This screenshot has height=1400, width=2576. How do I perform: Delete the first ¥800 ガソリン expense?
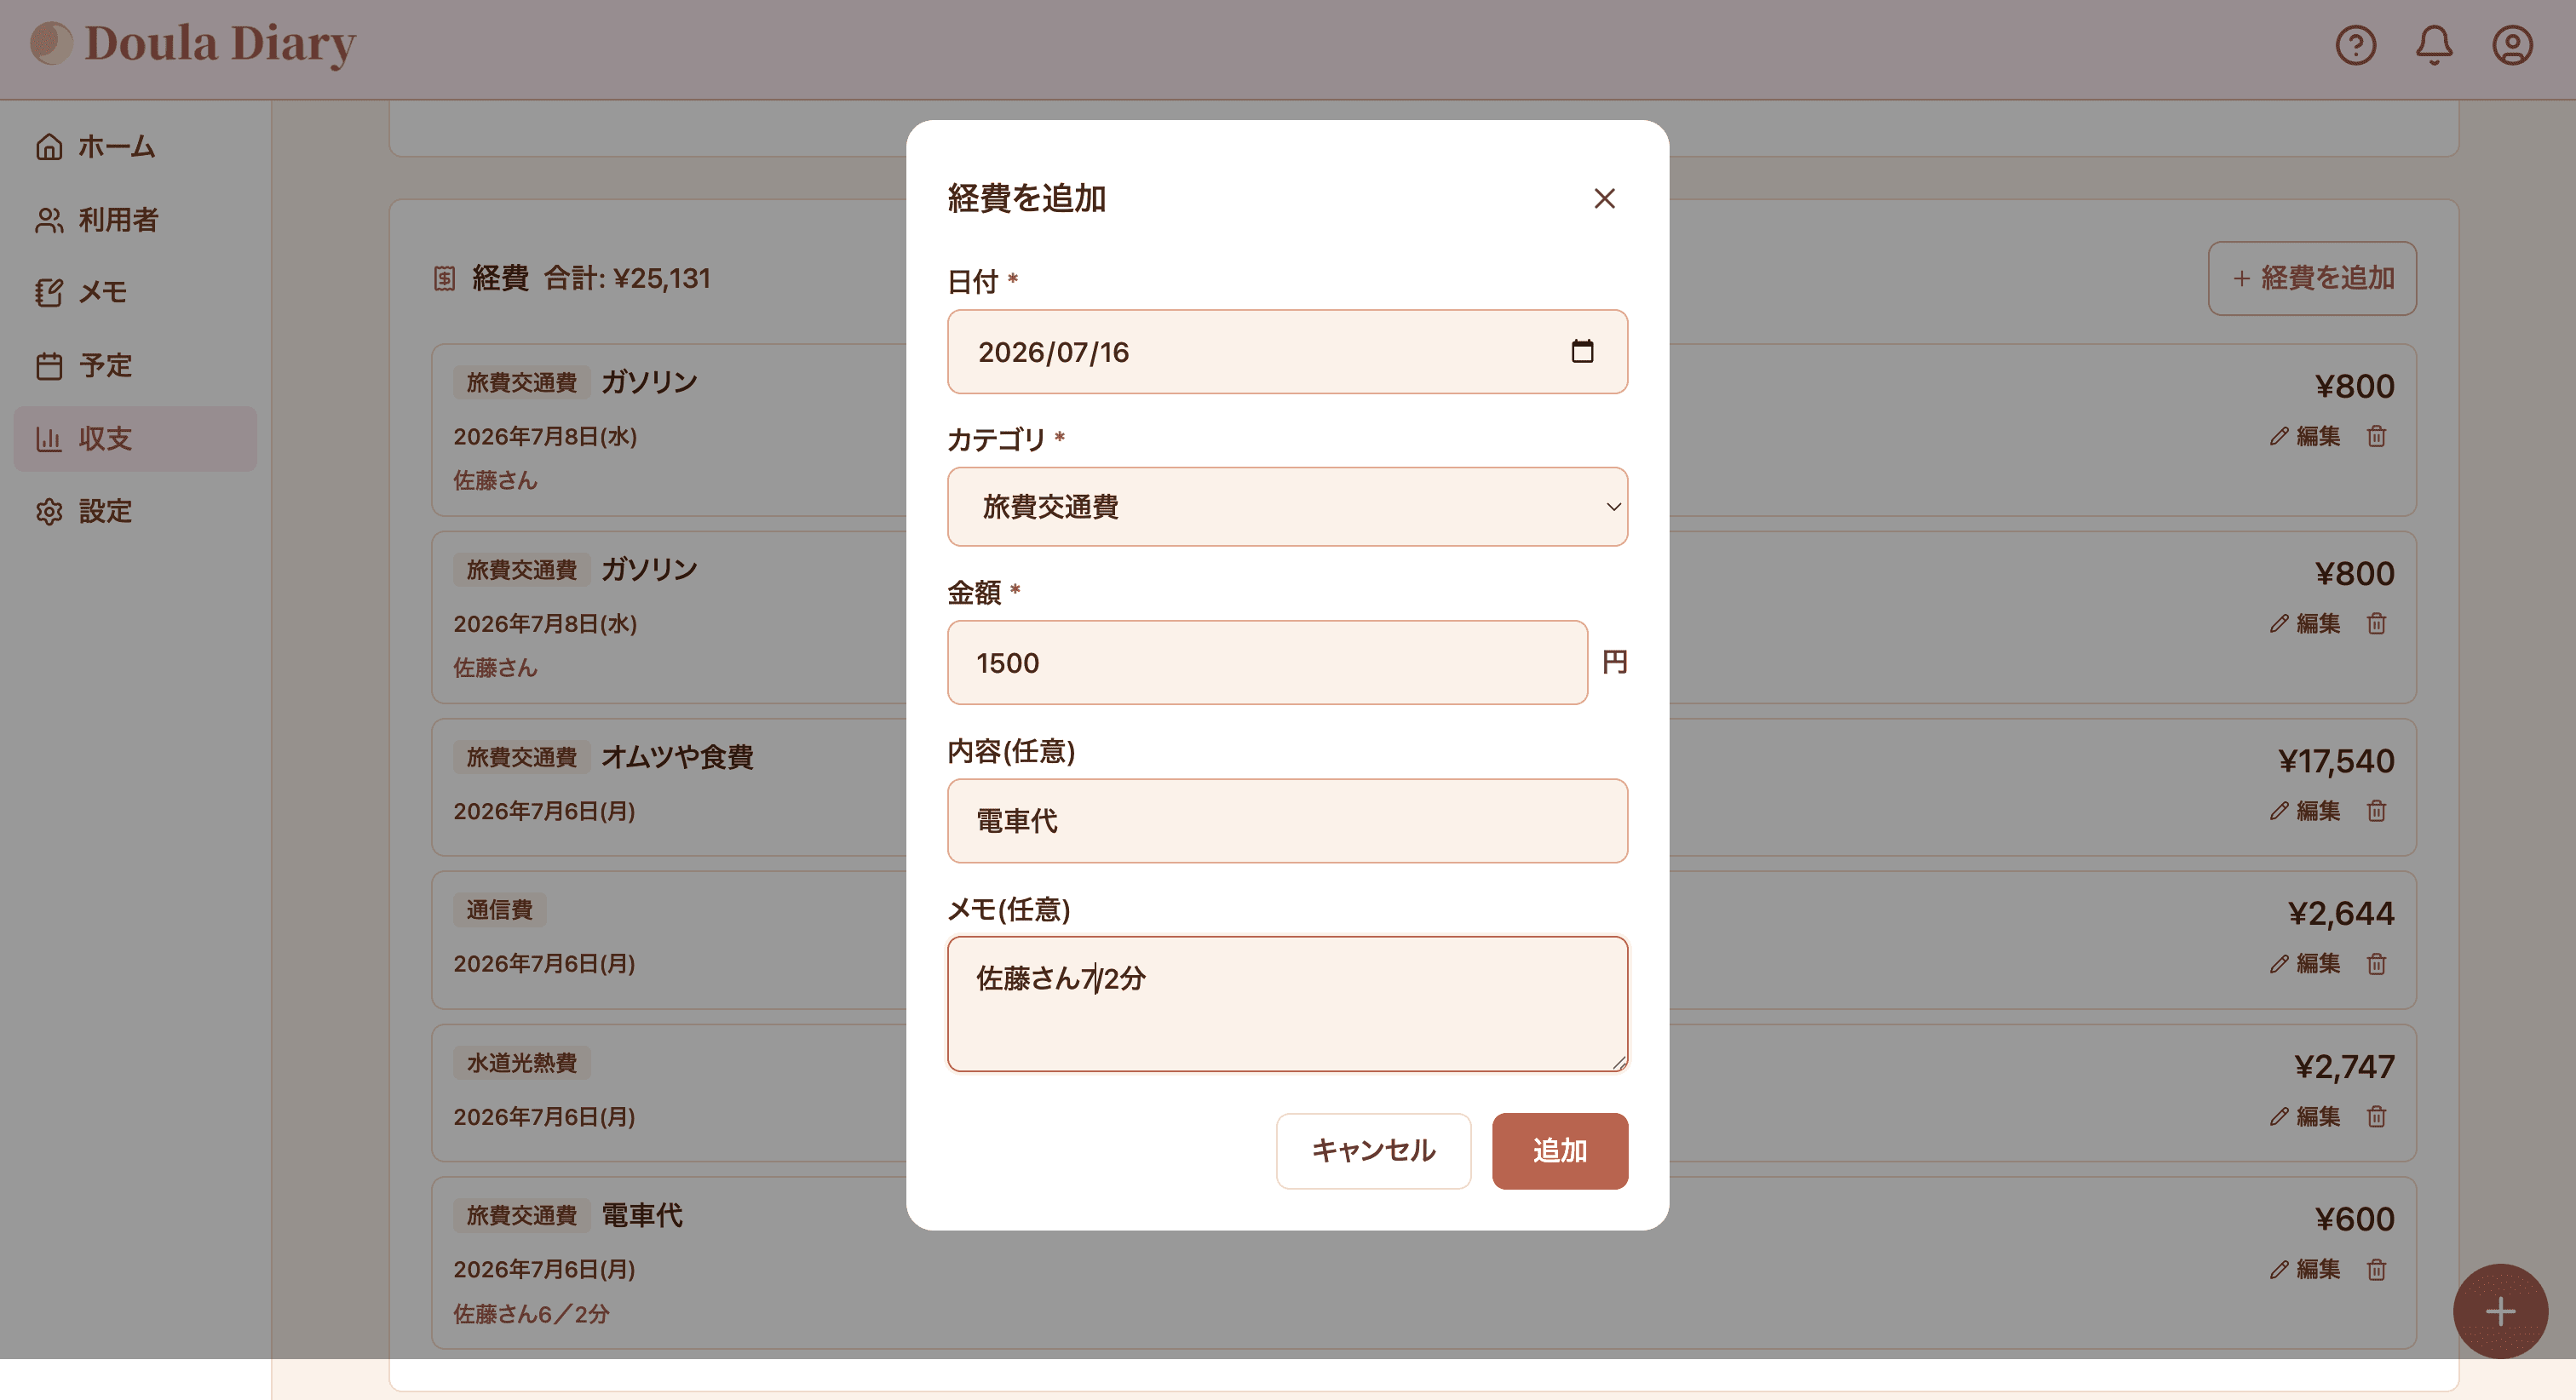[2376, 437]
